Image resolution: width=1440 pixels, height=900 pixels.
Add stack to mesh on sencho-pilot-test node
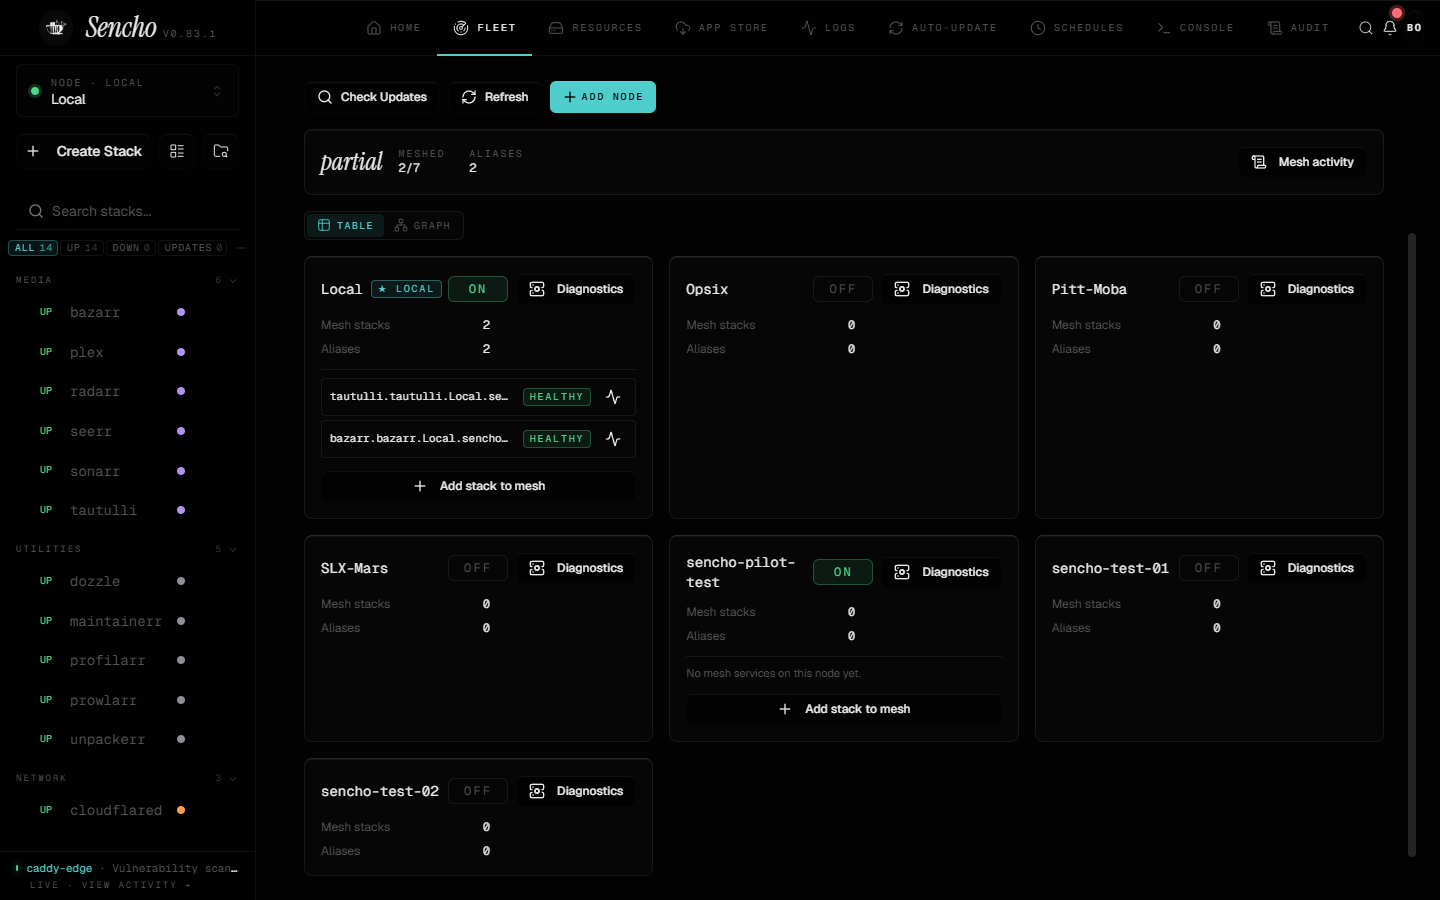844,709
